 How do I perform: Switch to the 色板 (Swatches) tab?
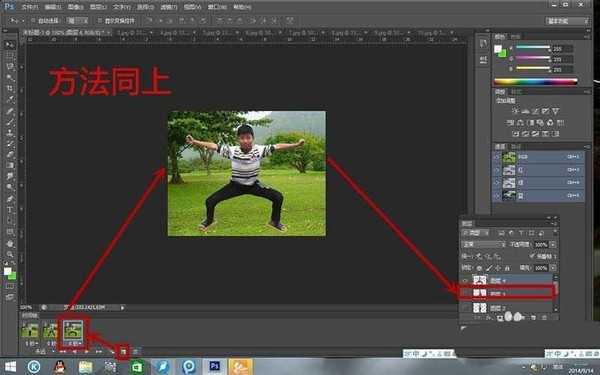pyautogui.click(x=515, y=37)
